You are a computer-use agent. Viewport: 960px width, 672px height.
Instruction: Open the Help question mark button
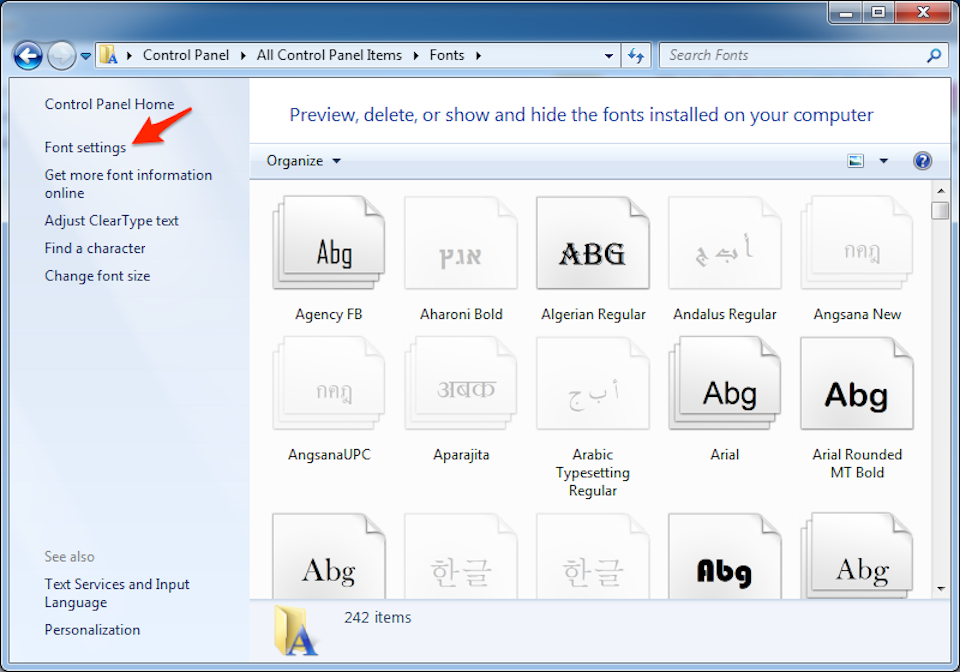(922, 161)
